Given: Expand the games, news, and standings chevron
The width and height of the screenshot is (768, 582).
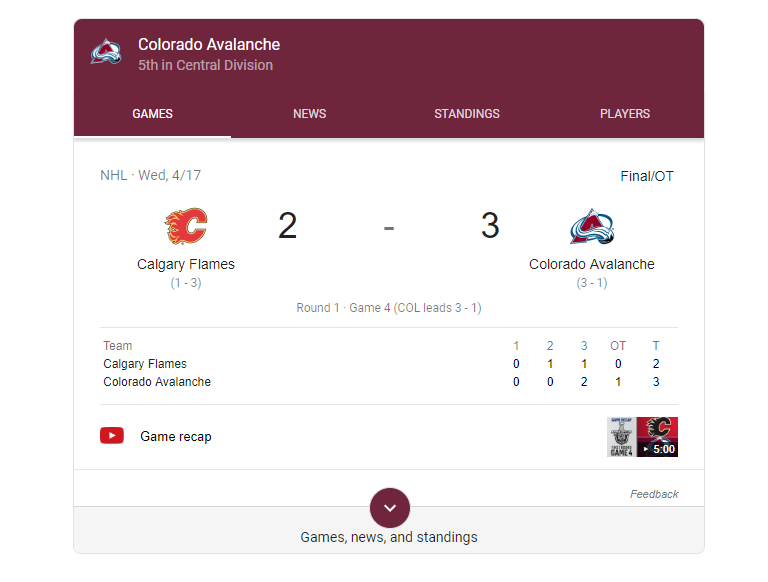Looking at the screenshot, I should [x=389, y=508].
